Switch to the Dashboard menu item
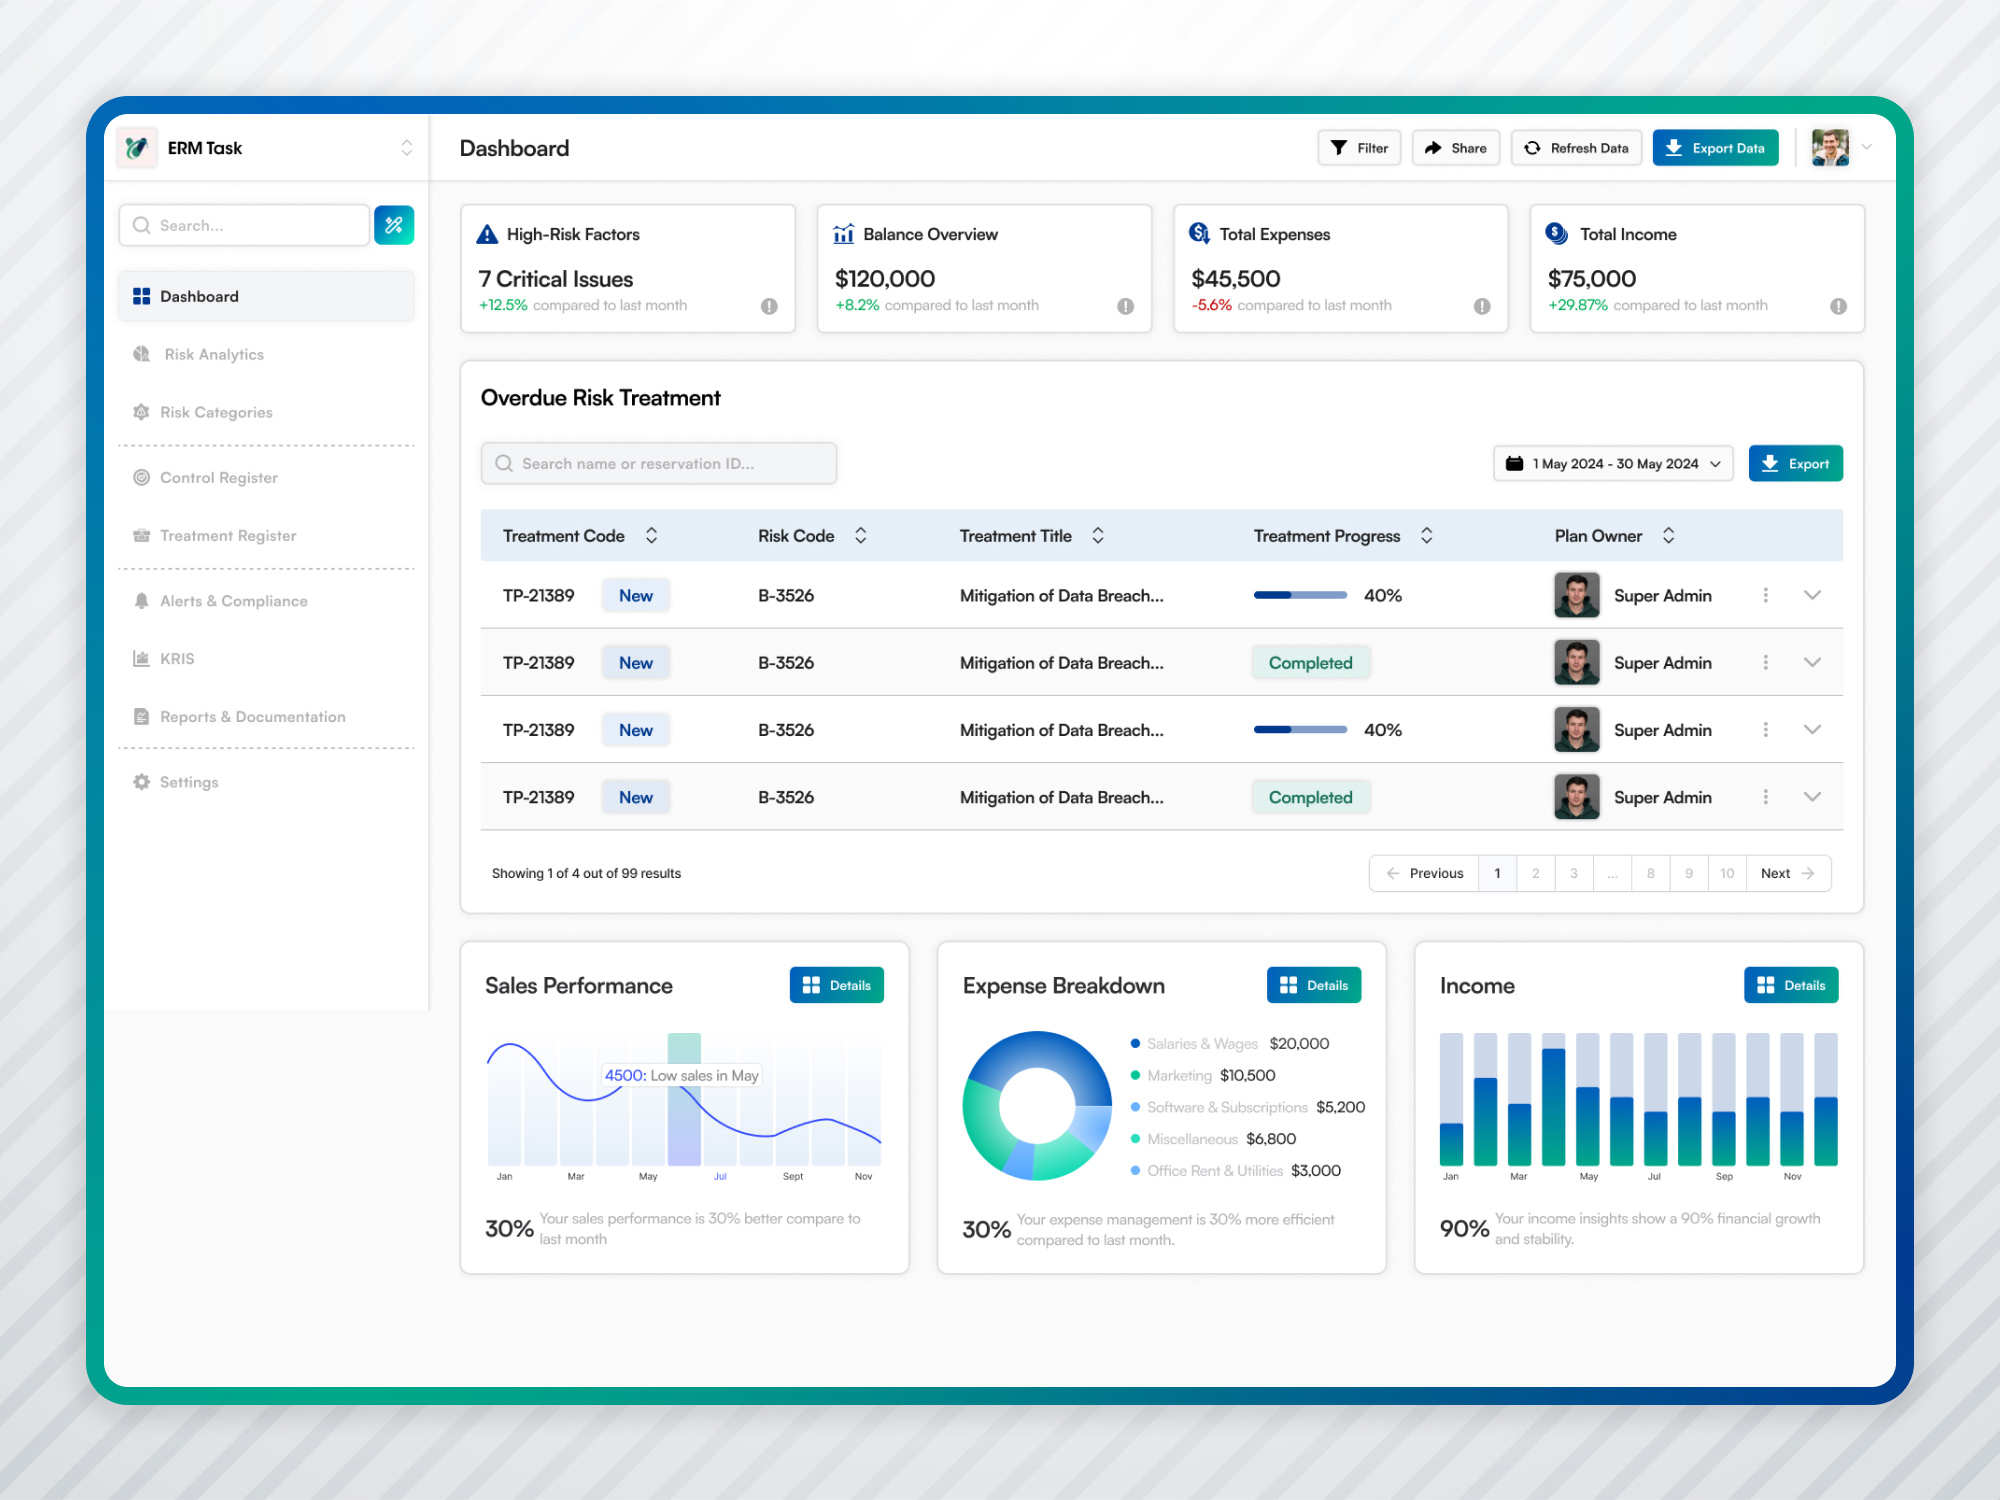This screenshot has width=2000, height=1500. [199, 296]
